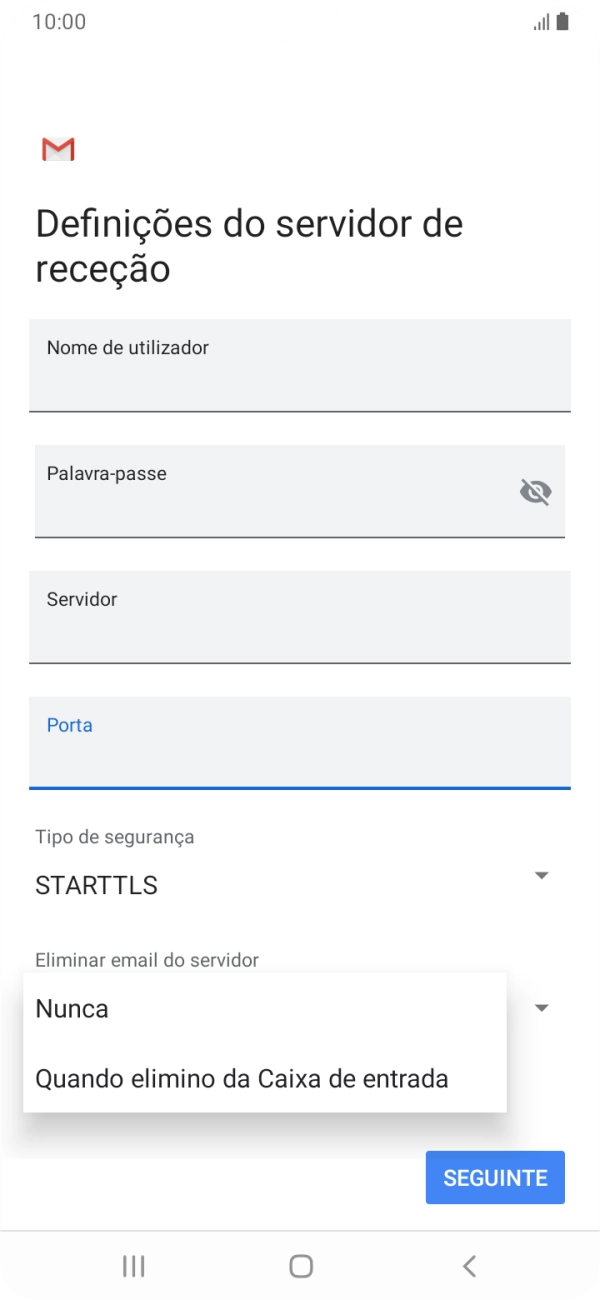Click the Gmail envelope icon
The height and width of the screenshot is (1300, 600).
click(57, 149)
